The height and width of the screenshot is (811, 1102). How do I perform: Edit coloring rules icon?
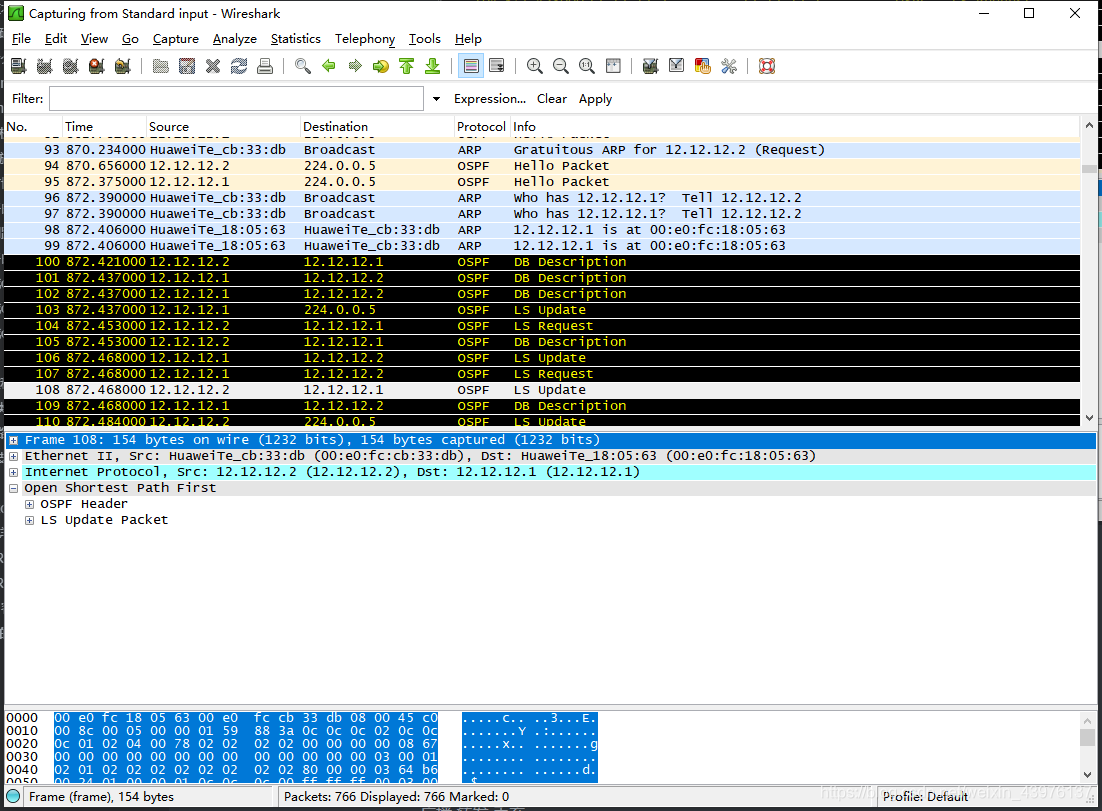coord(703,66)
